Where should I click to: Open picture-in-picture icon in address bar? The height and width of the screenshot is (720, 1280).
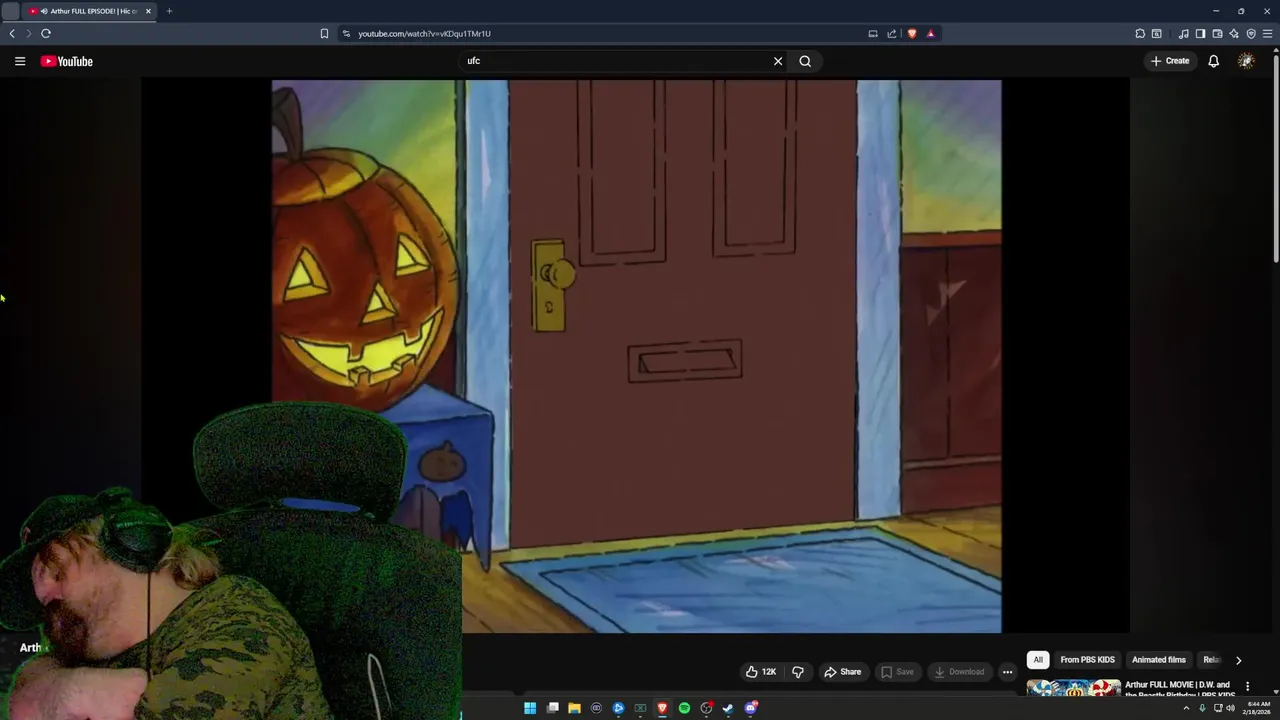click(873, 33)
